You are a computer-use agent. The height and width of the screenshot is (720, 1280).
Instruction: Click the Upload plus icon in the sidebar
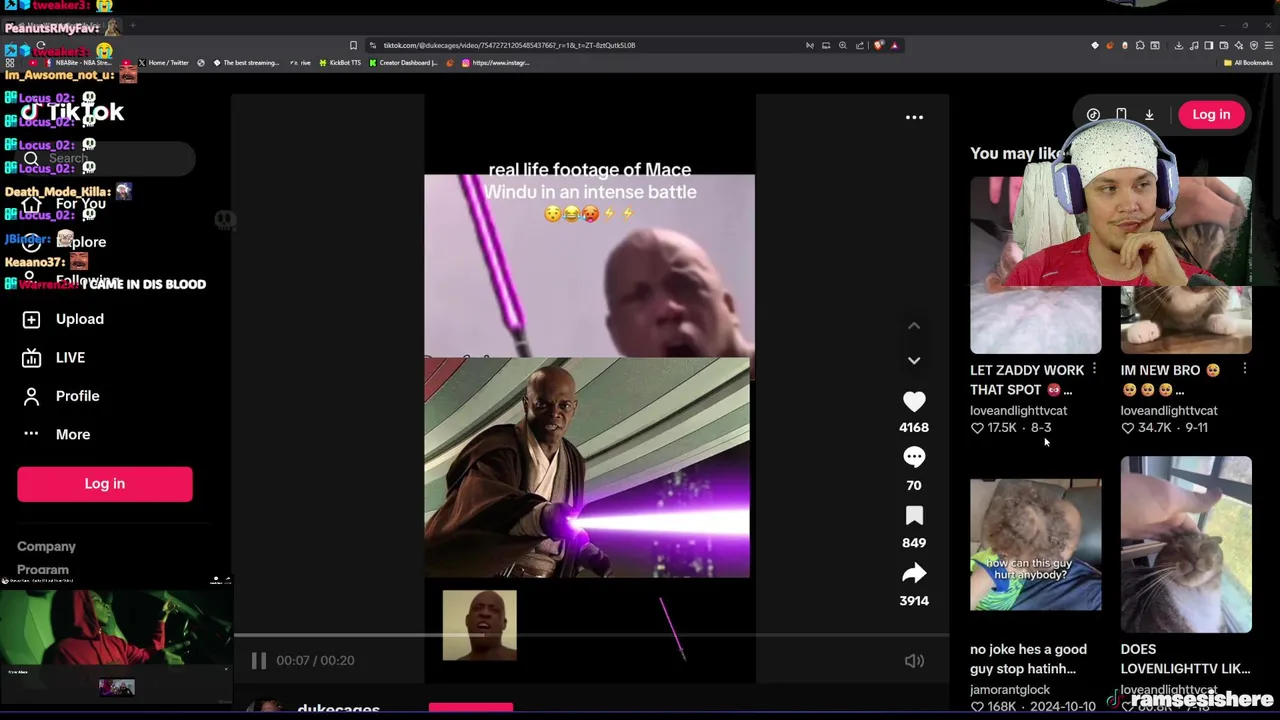click(31, 319)
